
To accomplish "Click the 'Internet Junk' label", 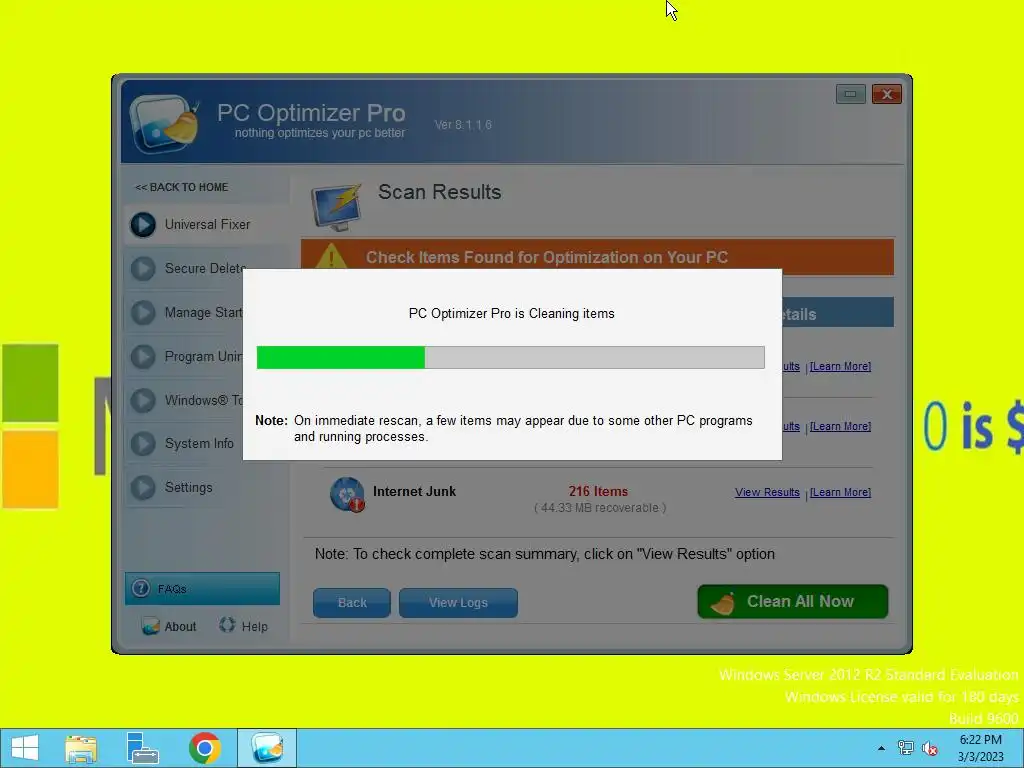I will (415, 491).
